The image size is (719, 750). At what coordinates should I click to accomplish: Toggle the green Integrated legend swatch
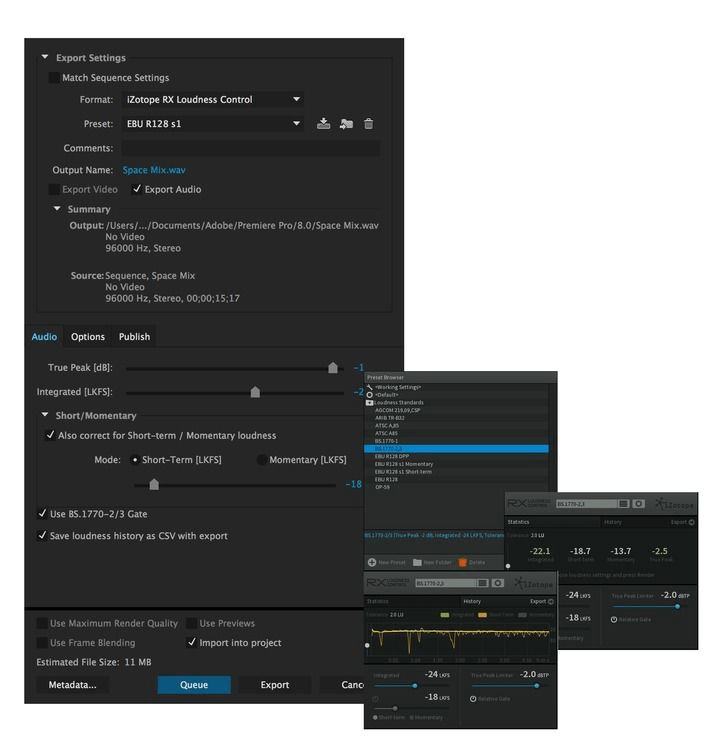pyautogui.click(x=444, y=615)
